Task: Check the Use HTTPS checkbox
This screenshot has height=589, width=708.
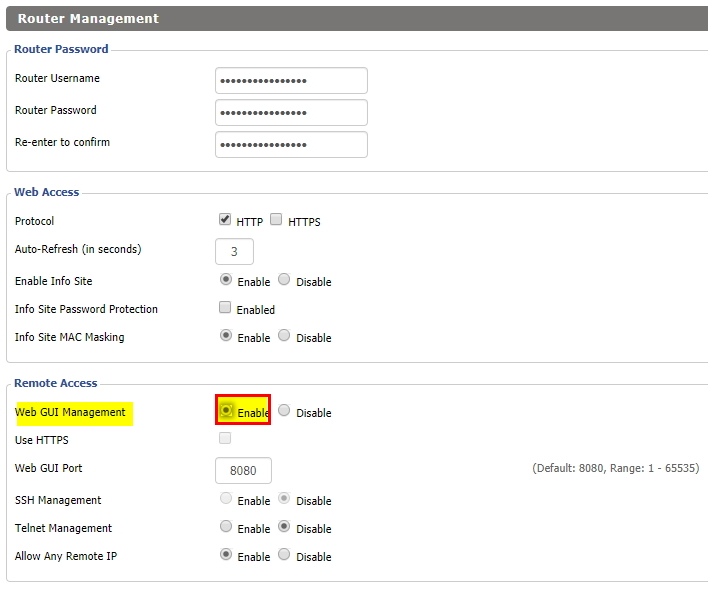Action: pyautogui.click(x=225, y=438)
